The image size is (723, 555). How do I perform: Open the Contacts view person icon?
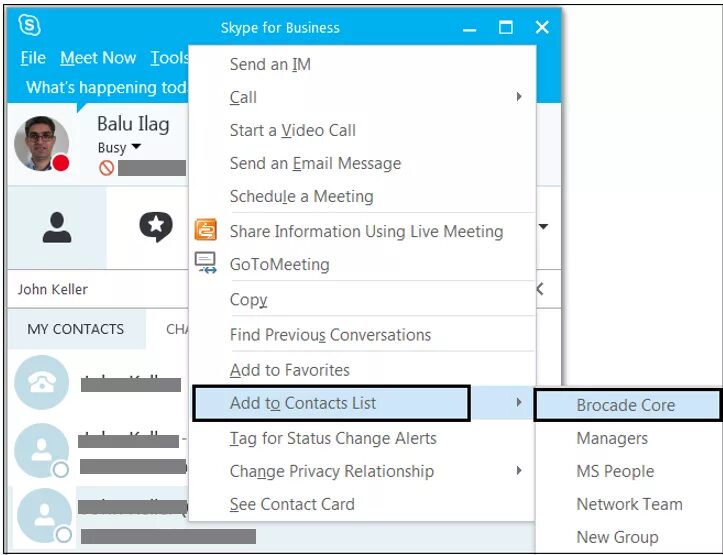57,228
